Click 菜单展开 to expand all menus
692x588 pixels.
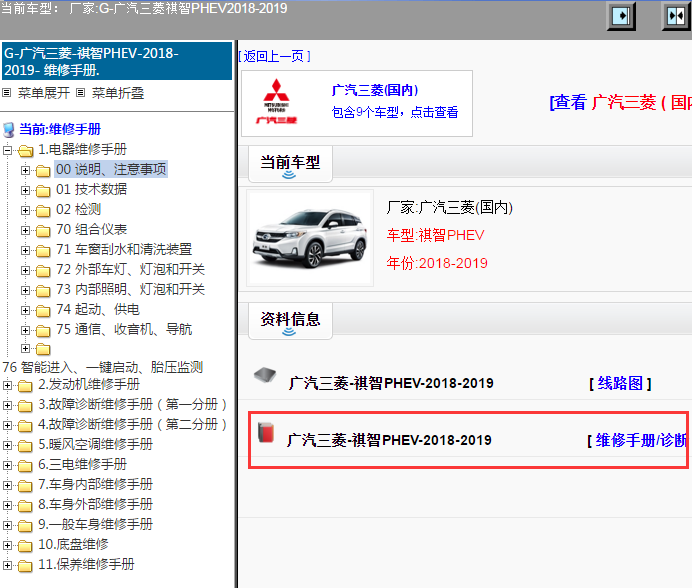click(x=44, y=93)
